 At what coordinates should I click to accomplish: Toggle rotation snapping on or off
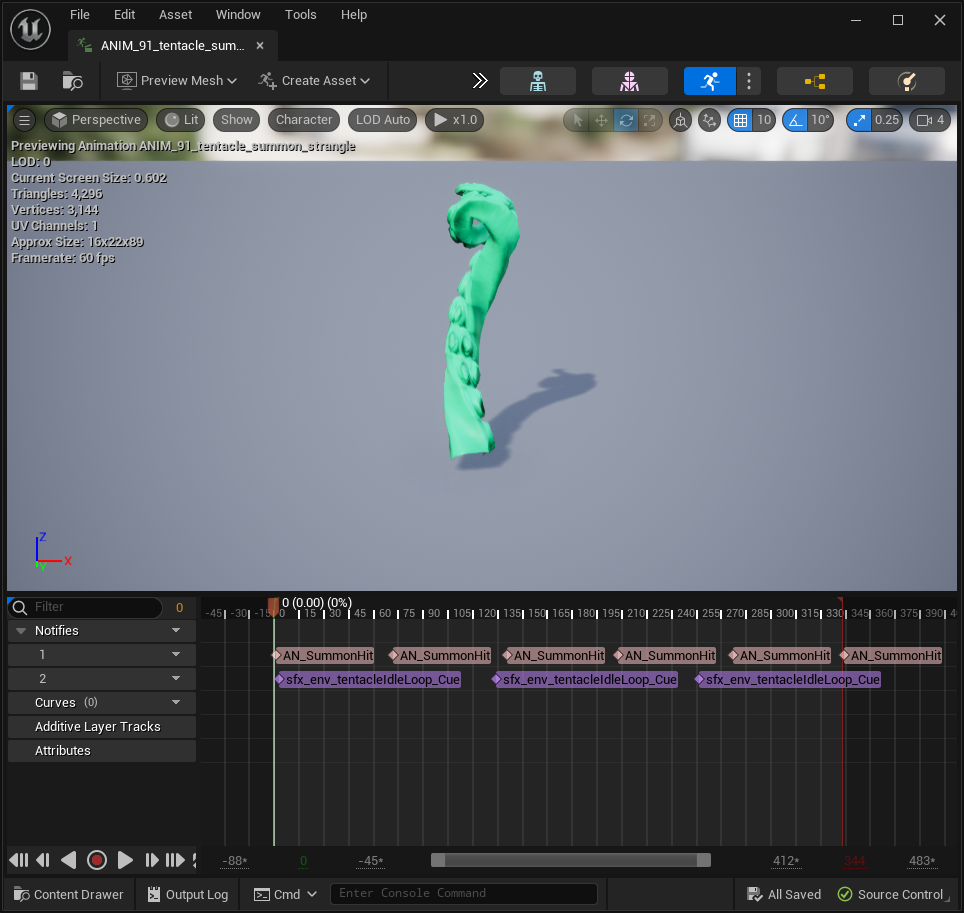tap(796, 121)
